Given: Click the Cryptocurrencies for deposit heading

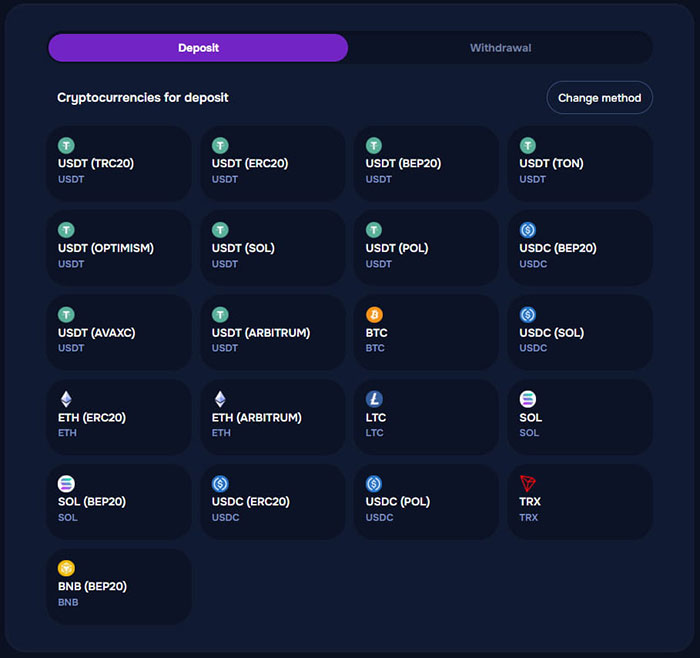Looking at the screenshot, I should (143, 98).
